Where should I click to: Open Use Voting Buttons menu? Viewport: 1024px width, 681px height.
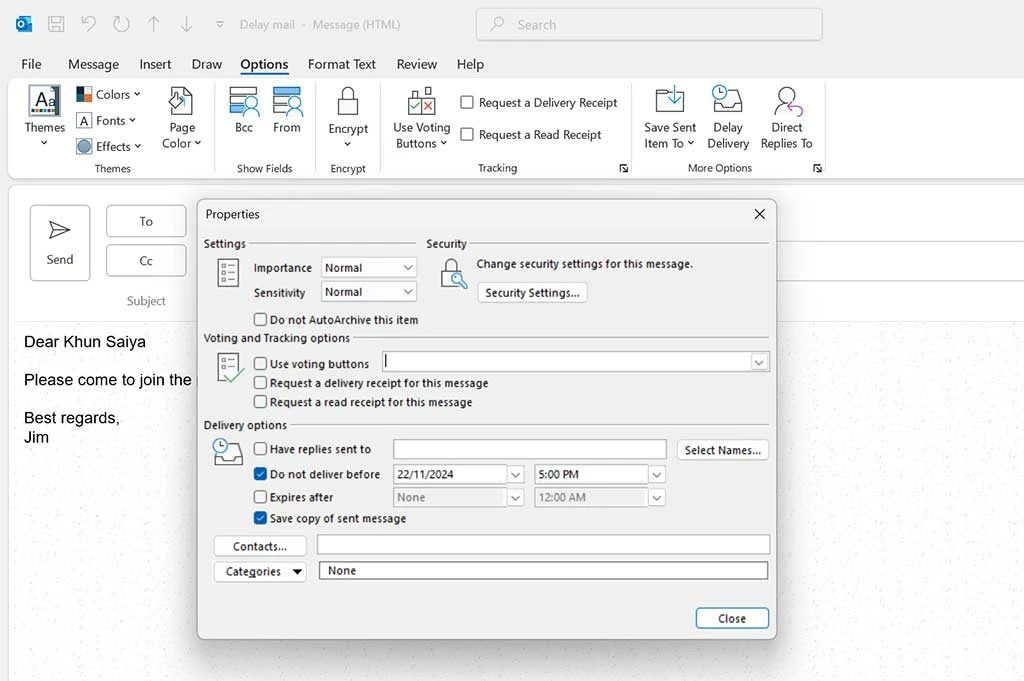coord(421,118)
